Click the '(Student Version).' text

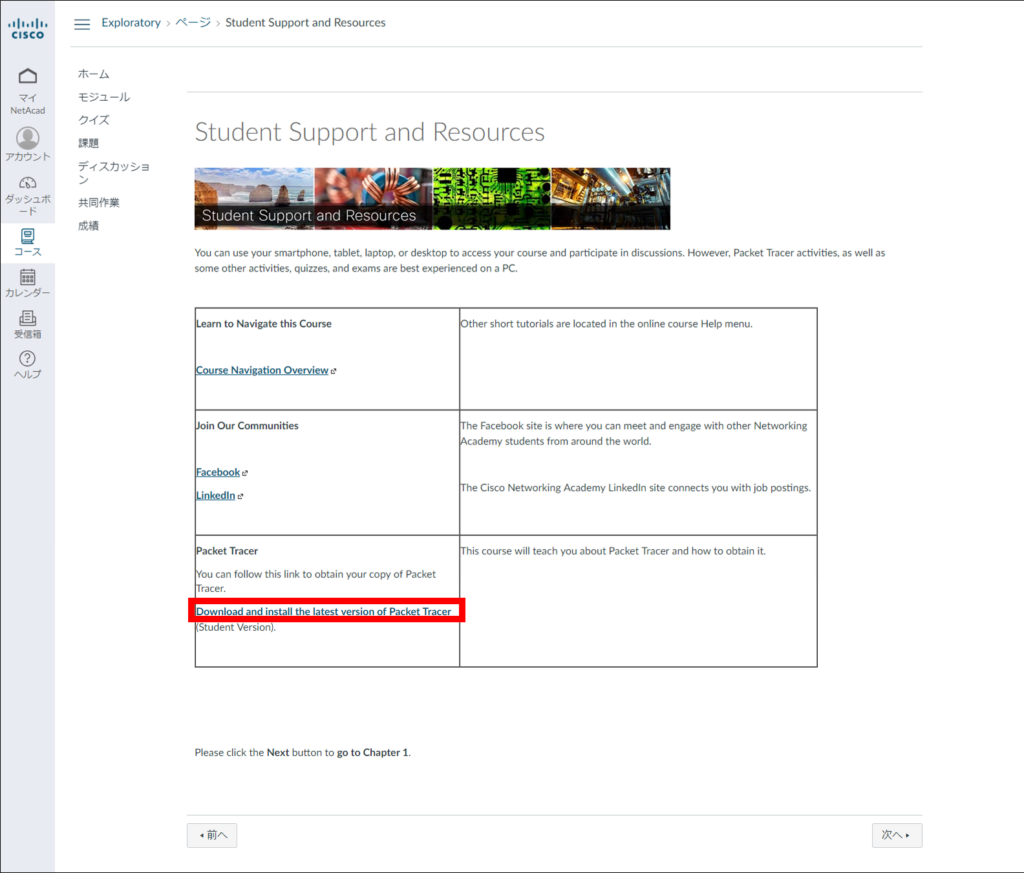tap(236, 627)
